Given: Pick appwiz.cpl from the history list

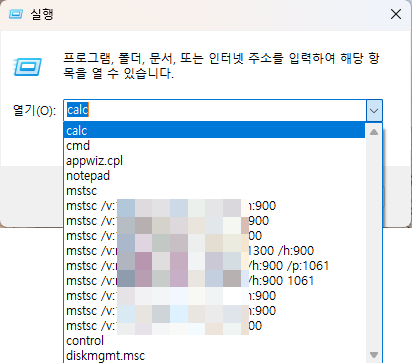Looking at the screenshot, I should point(214,161).
